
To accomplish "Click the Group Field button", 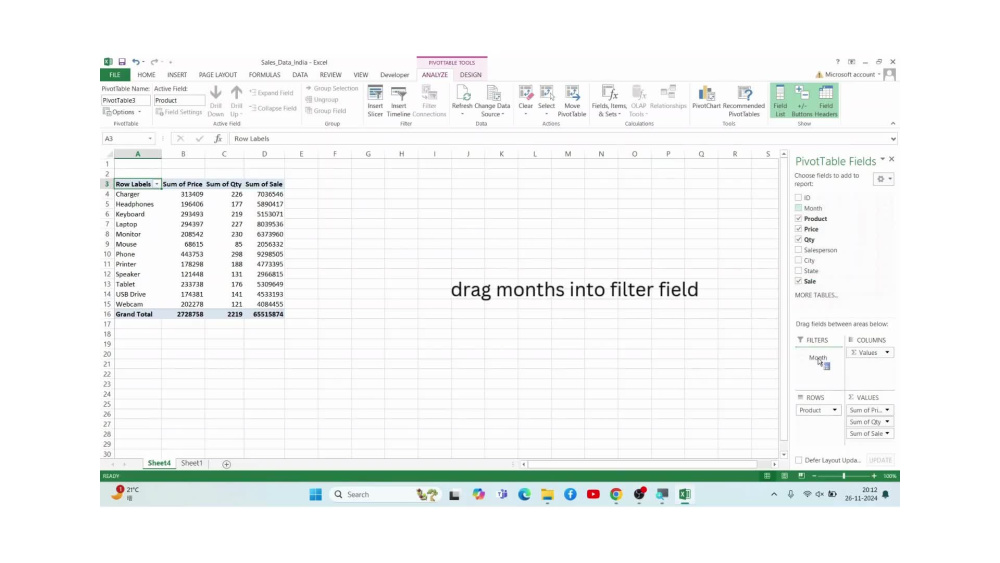I will click(326, 110).
